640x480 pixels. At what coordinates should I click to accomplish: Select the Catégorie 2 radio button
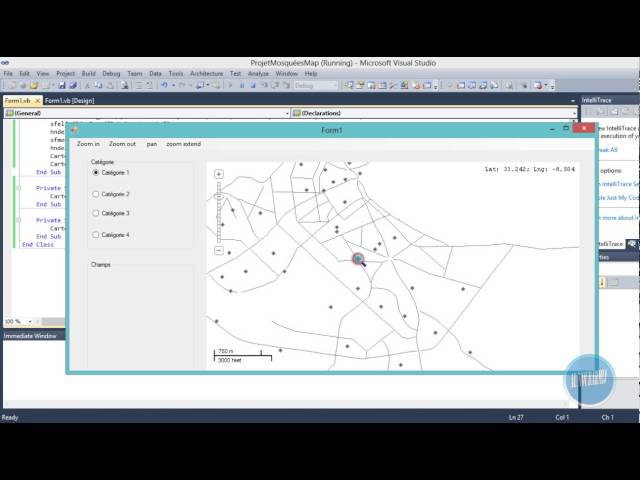(96, 194)
